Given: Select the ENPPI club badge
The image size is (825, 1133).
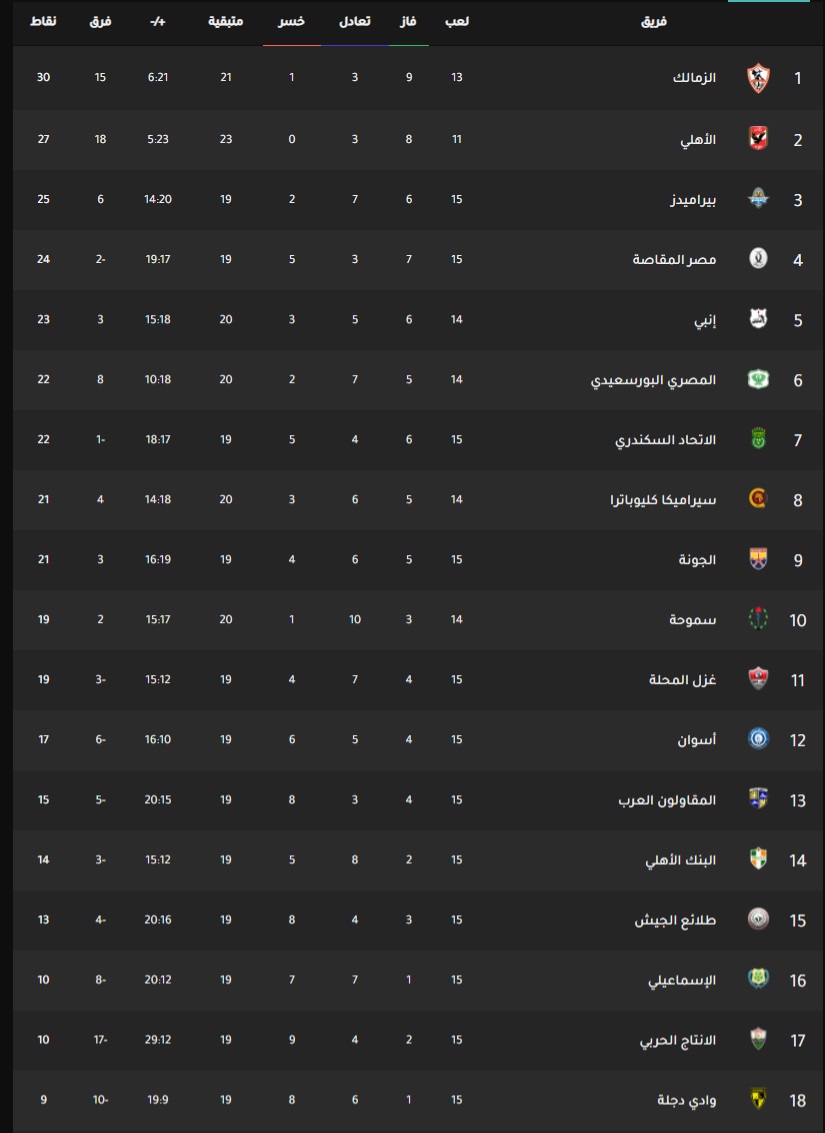Looking at the screenshot, I should coord(758,319).
